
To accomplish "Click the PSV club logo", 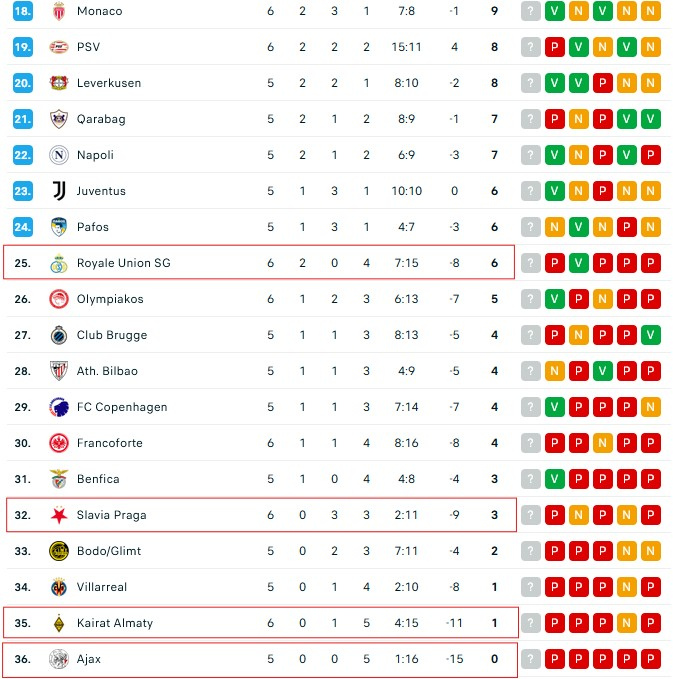I will click(58, 47).
